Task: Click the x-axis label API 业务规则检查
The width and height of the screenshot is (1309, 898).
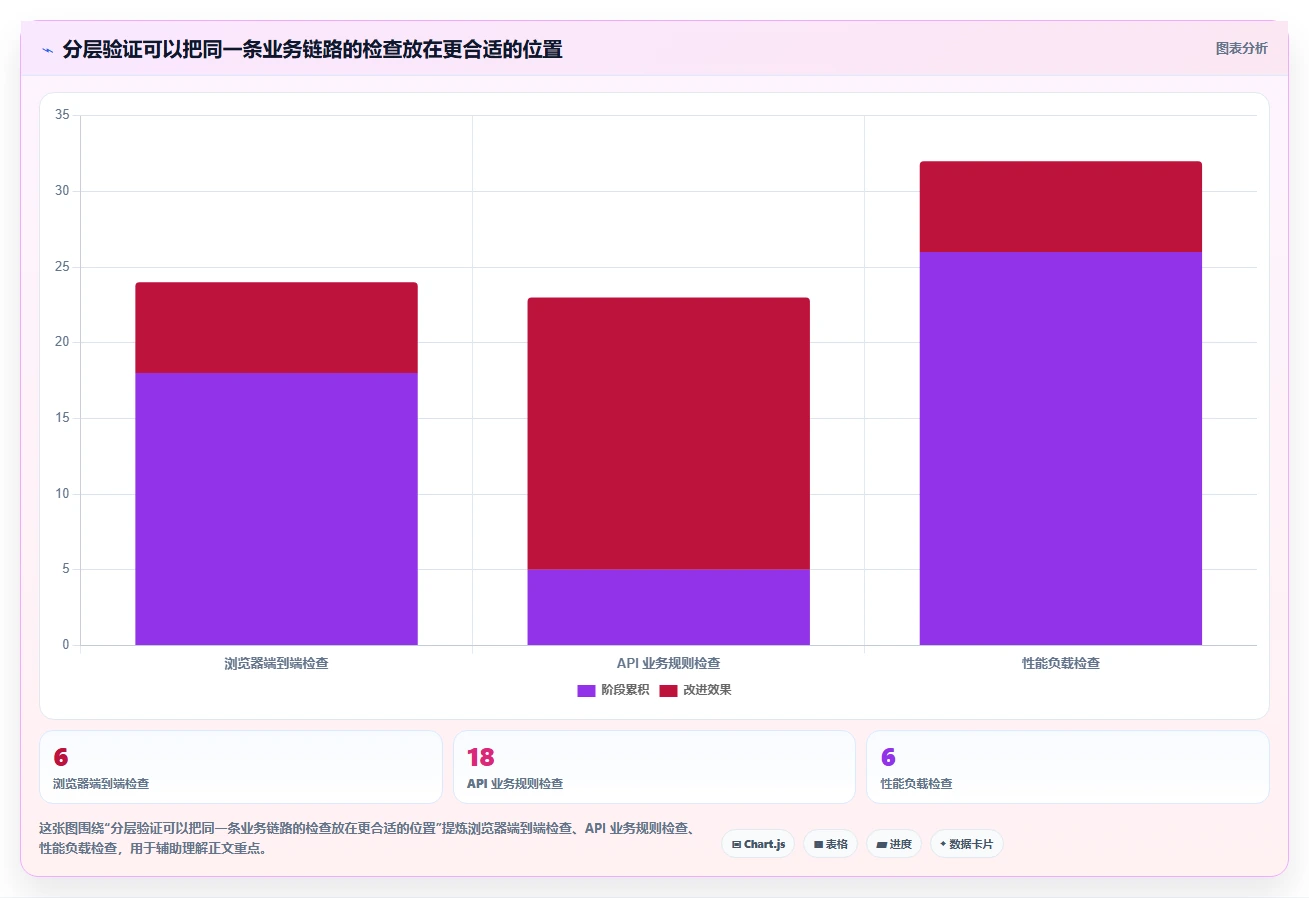Action: point(668,663)
